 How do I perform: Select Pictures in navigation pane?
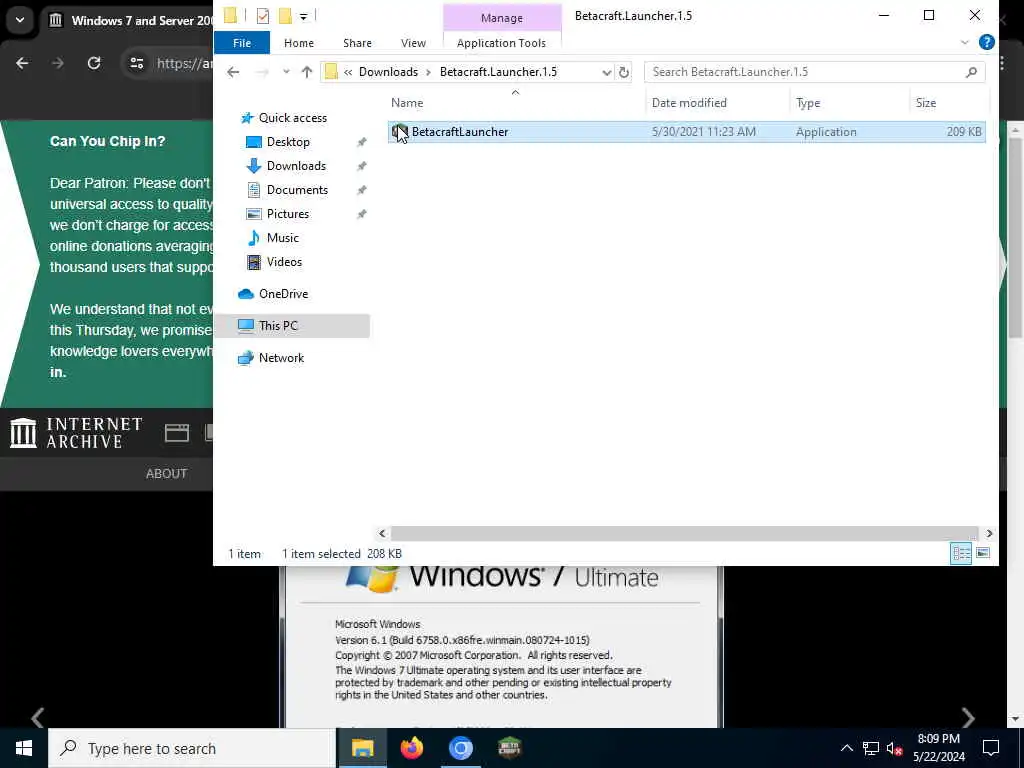[287, 214]
